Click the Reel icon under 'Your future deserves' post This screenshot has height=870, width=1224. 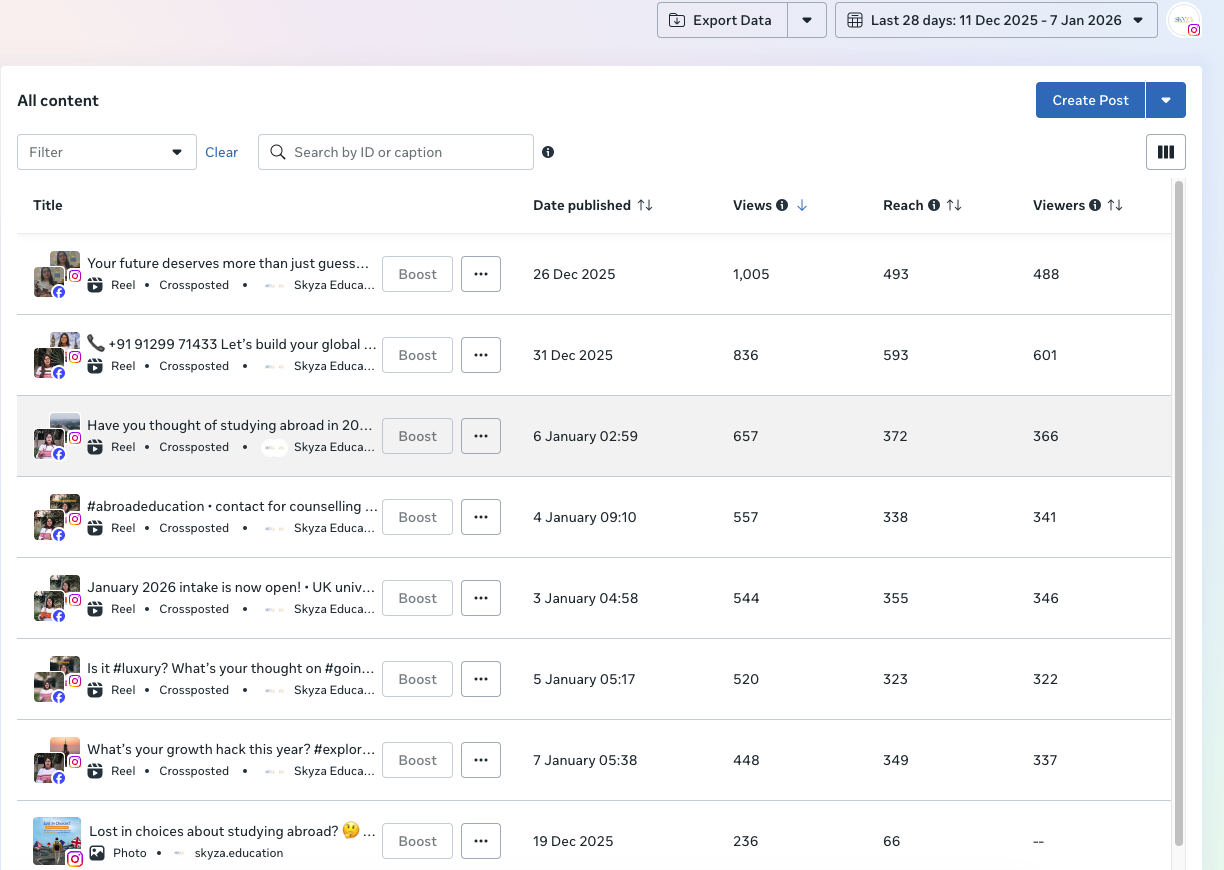[x=96, y=285]
